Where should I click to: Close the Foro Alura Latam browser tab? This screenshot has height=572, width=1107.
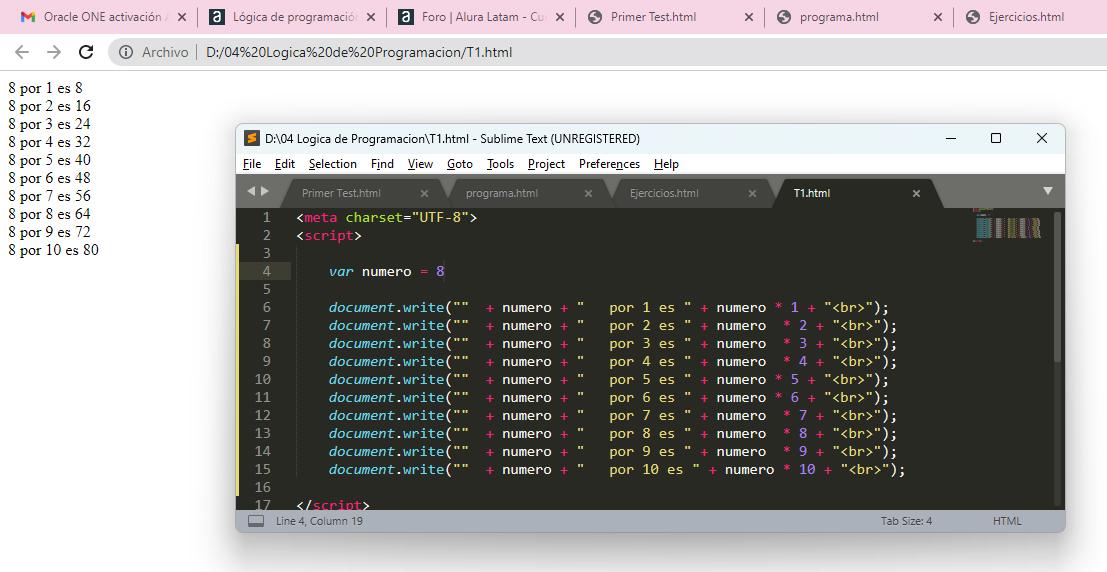pos(560,17)
